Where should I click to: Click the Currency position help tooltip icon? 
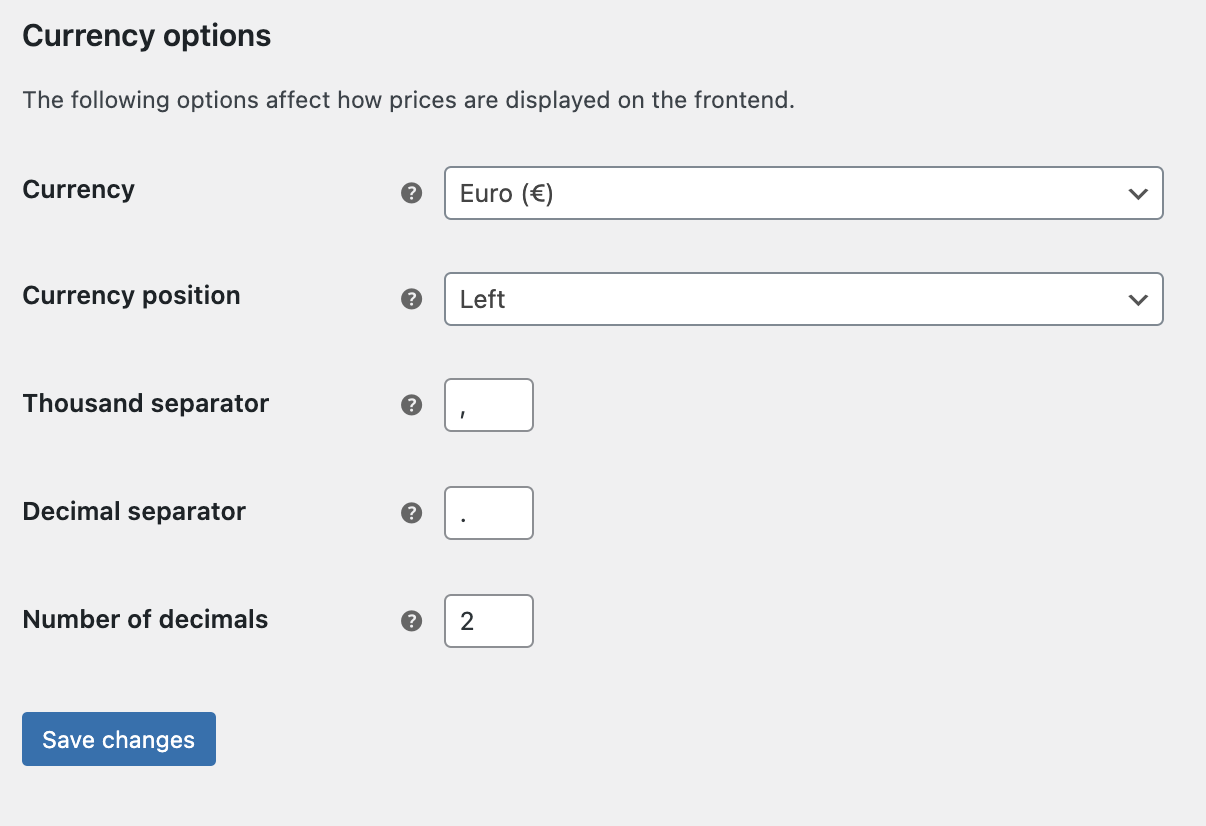[411, 298]
